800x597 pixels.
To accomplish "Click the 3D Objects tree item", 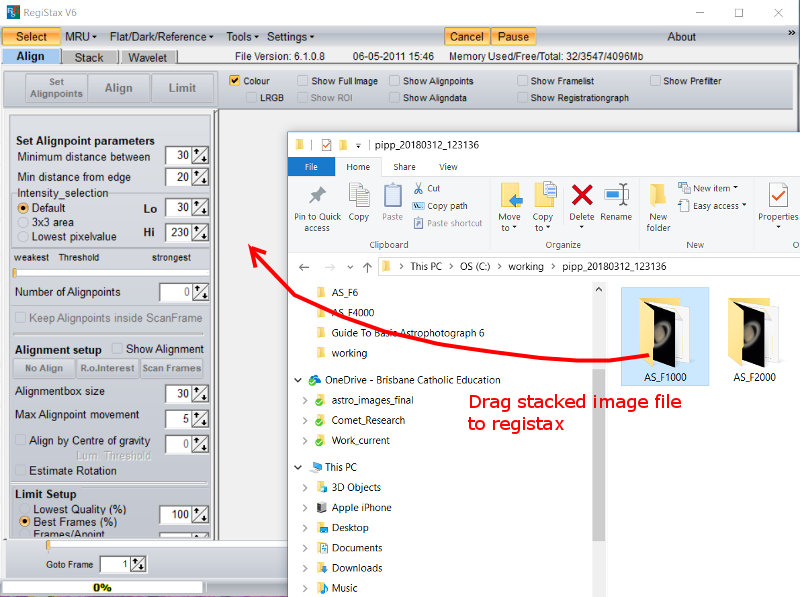I will pos(356,487).
